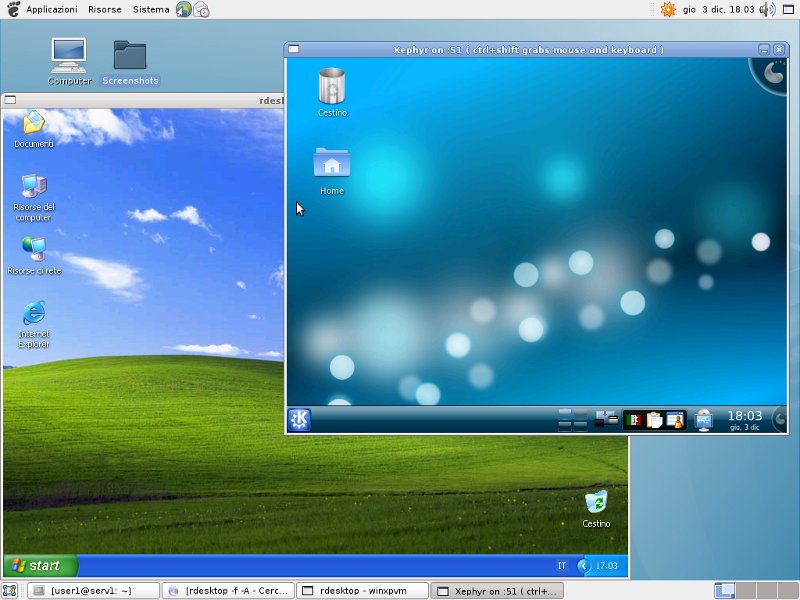Switch to the Xephyr on :51 taskbar button

(497, 591)
